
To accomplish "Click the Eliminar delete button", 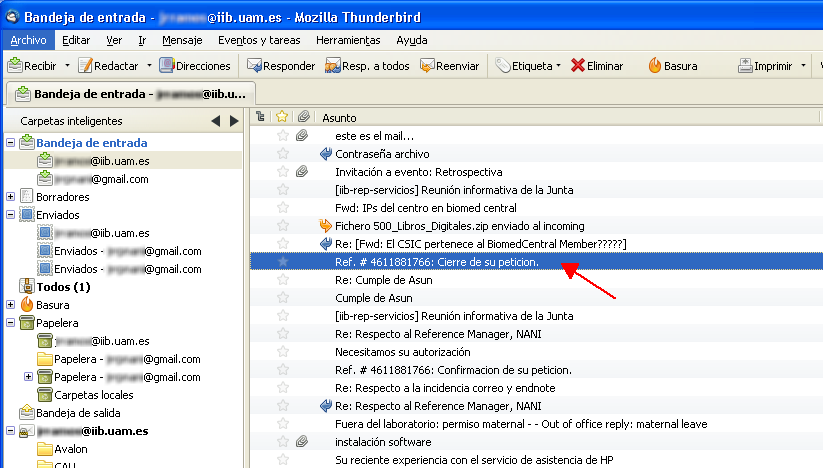I will point(597,66).
